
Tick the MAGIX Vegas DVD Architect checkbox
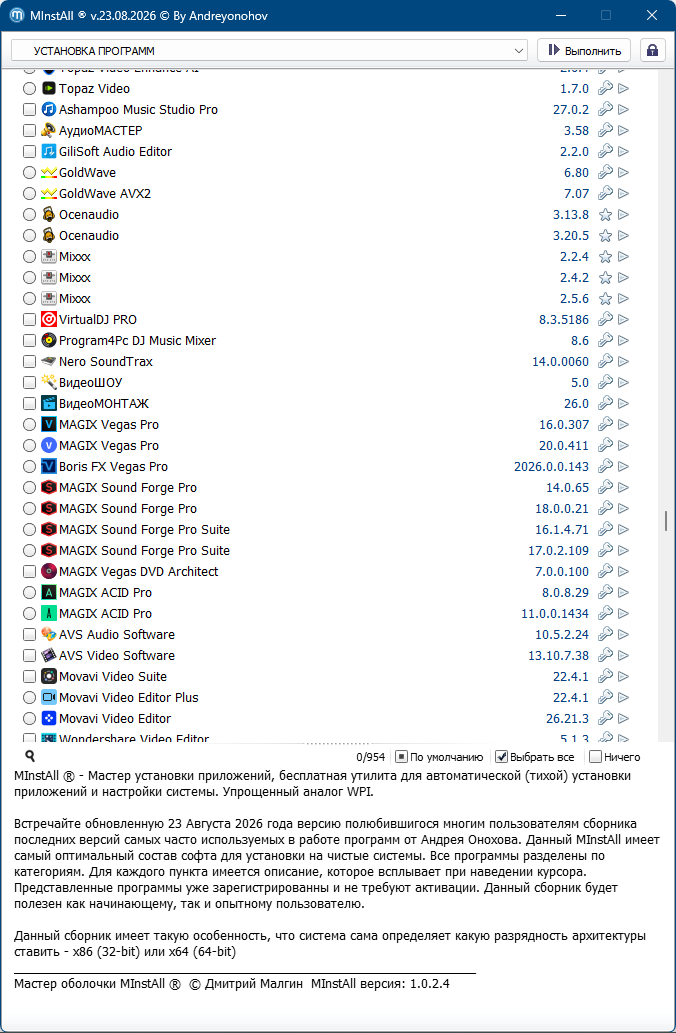click(30, 571)
